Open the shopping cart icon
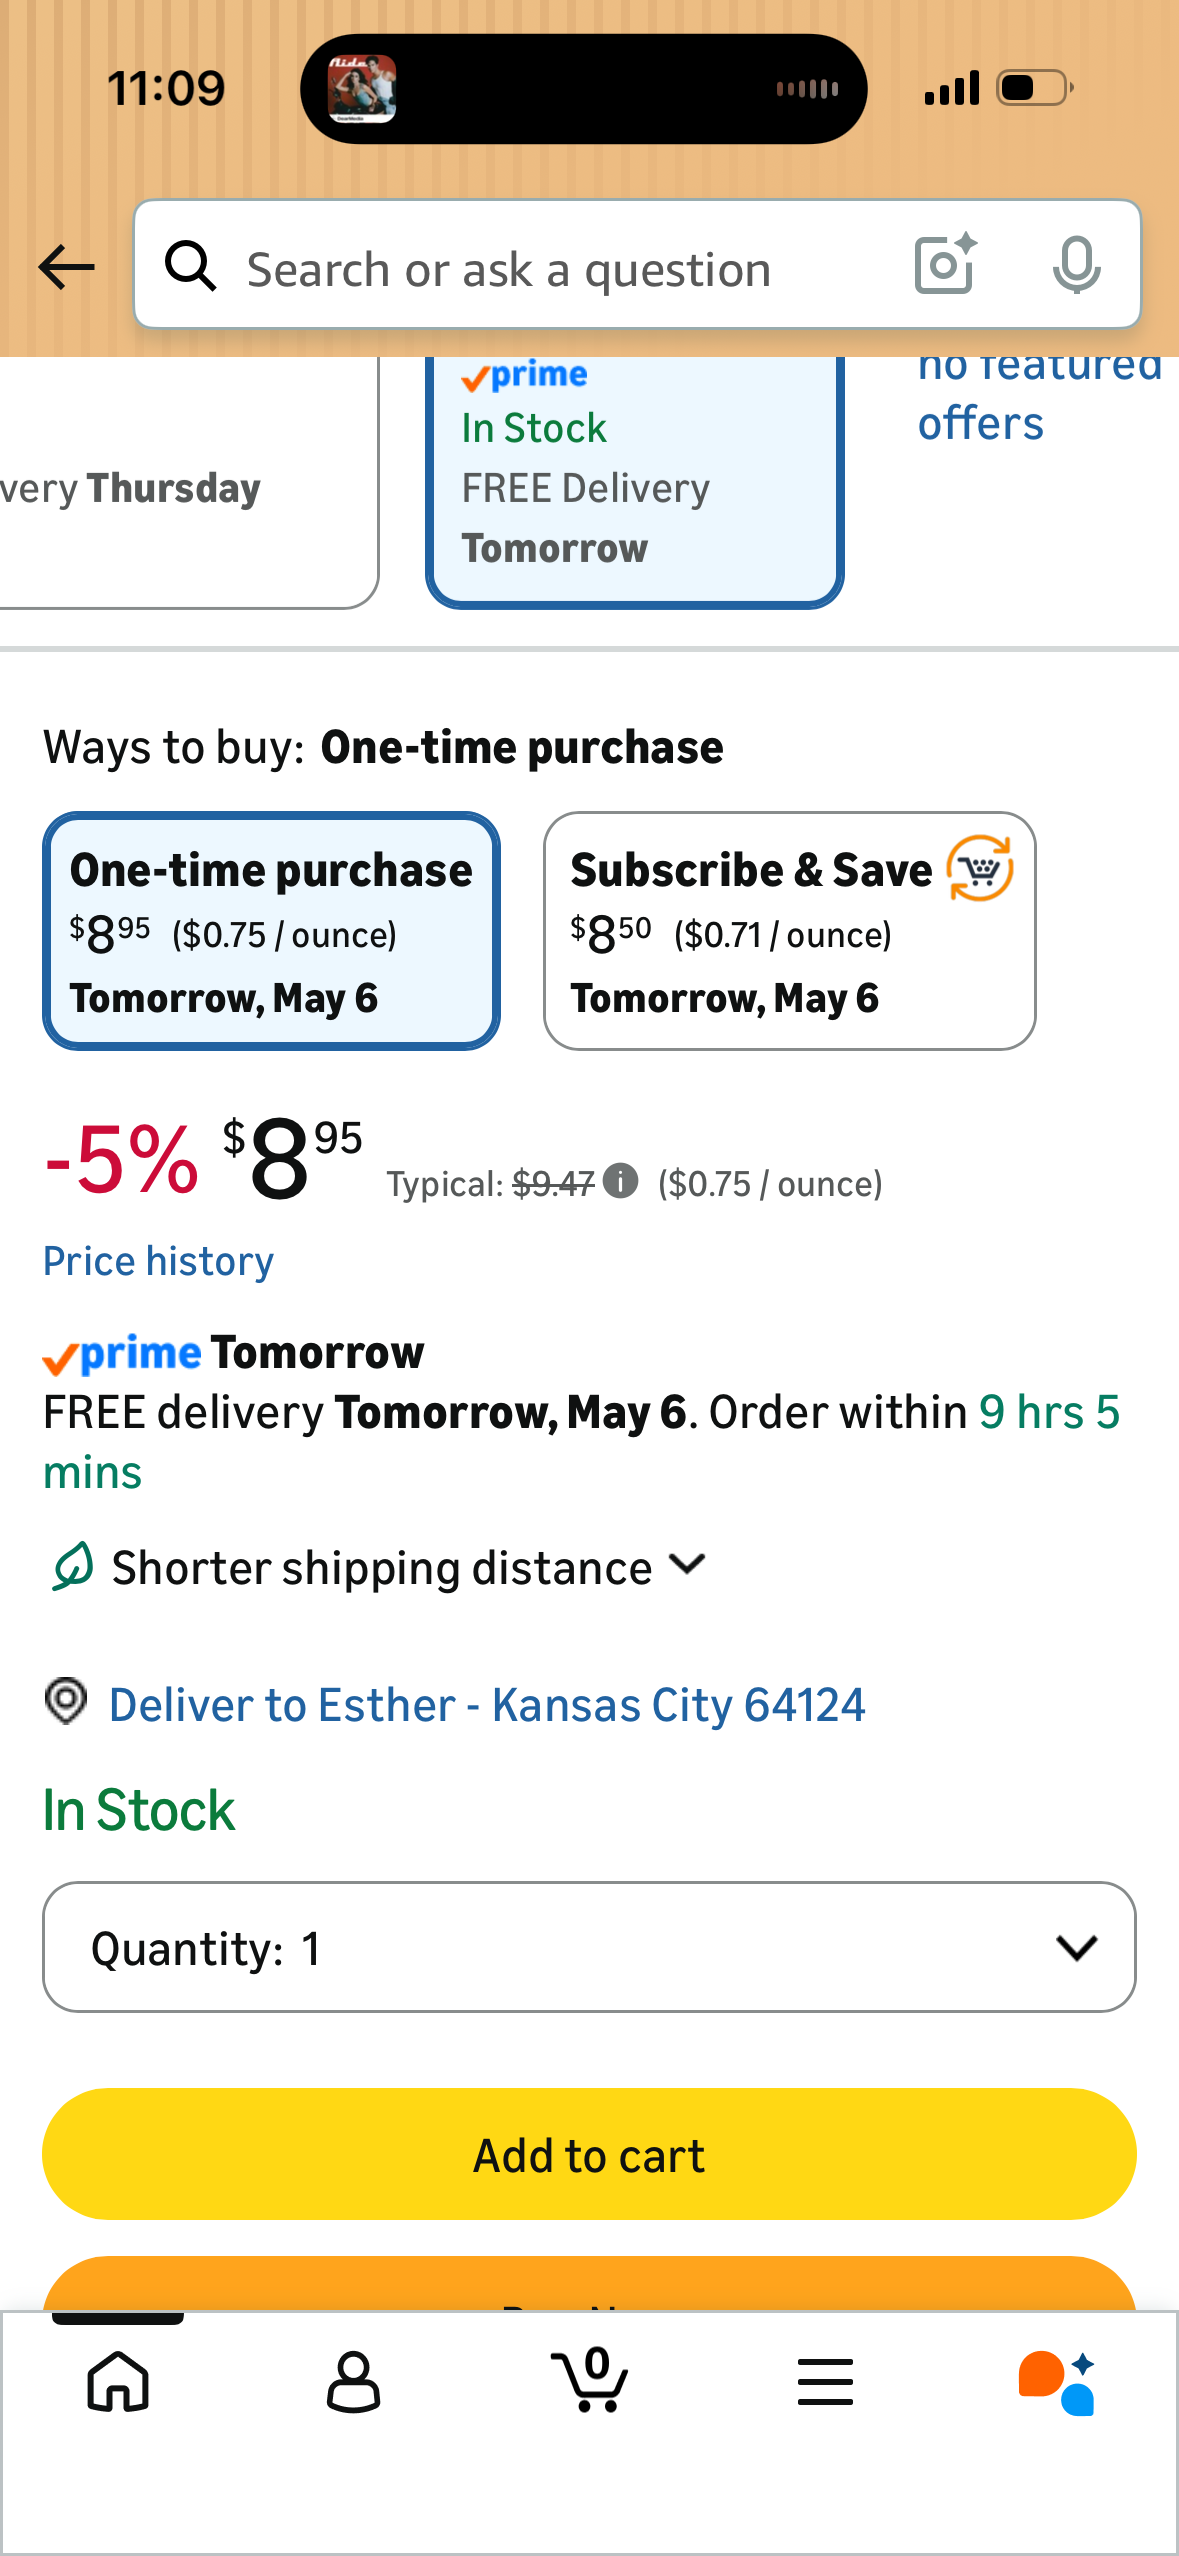1179x2556 pixels. tap(590, 2380)
